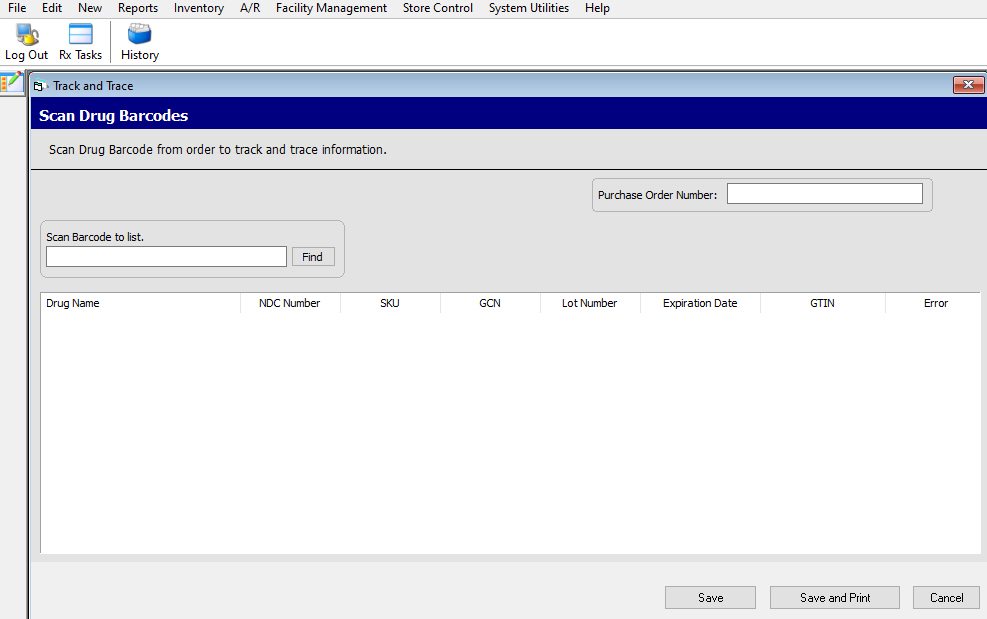The image size is (987, 619).
Task: Focus the Purchase Order Number field
Action: [824, 194]
